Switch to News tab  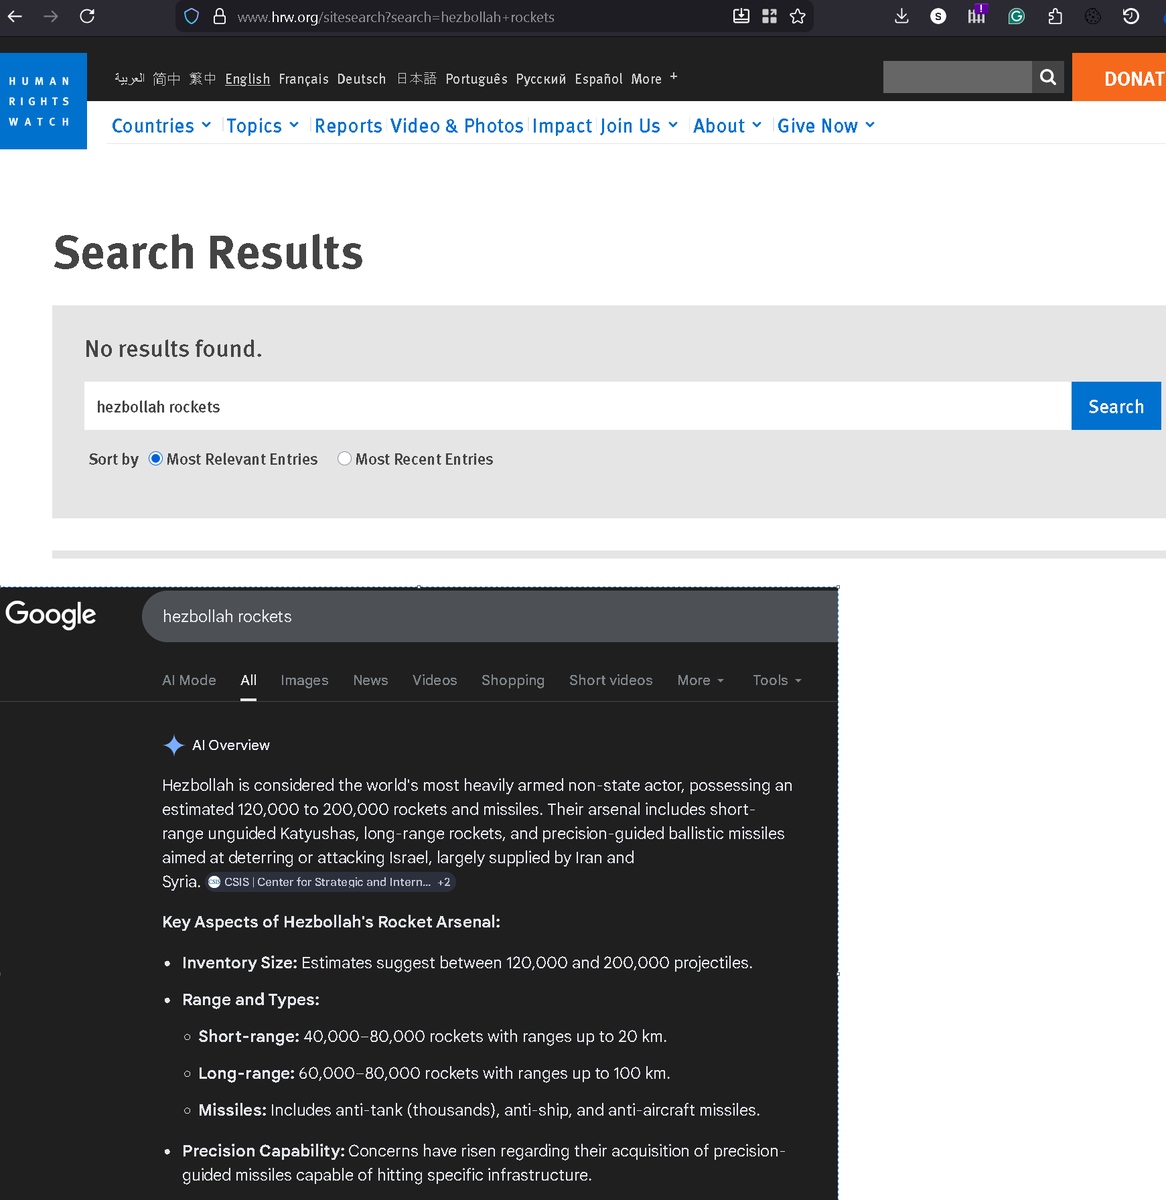coord(370,680)
